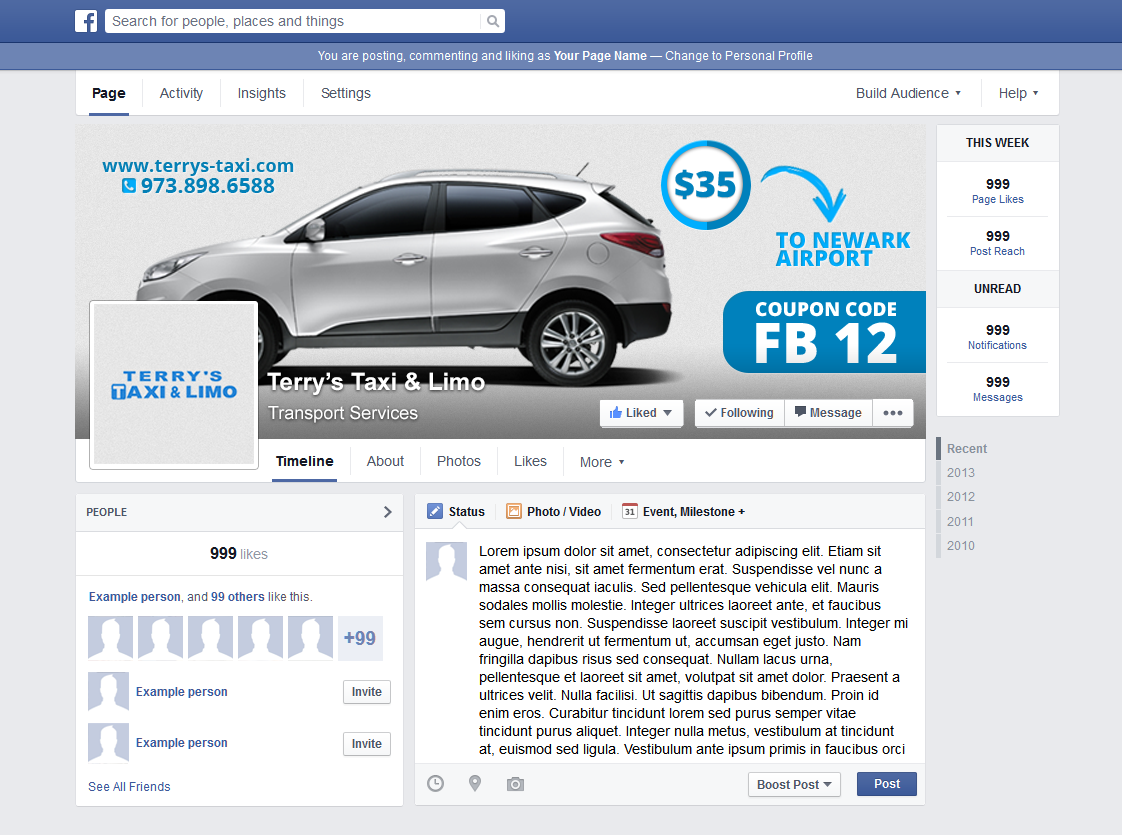Screen dimensions: 1122x835
Task: Click the phone icon beside 973.898.6588
Action: click(129, 186)
